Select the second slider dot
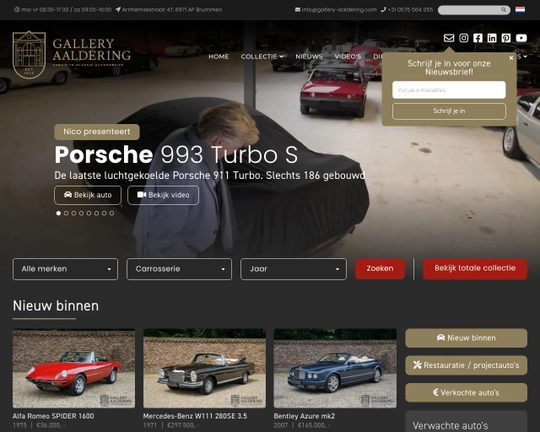 [x=66, y=213]
